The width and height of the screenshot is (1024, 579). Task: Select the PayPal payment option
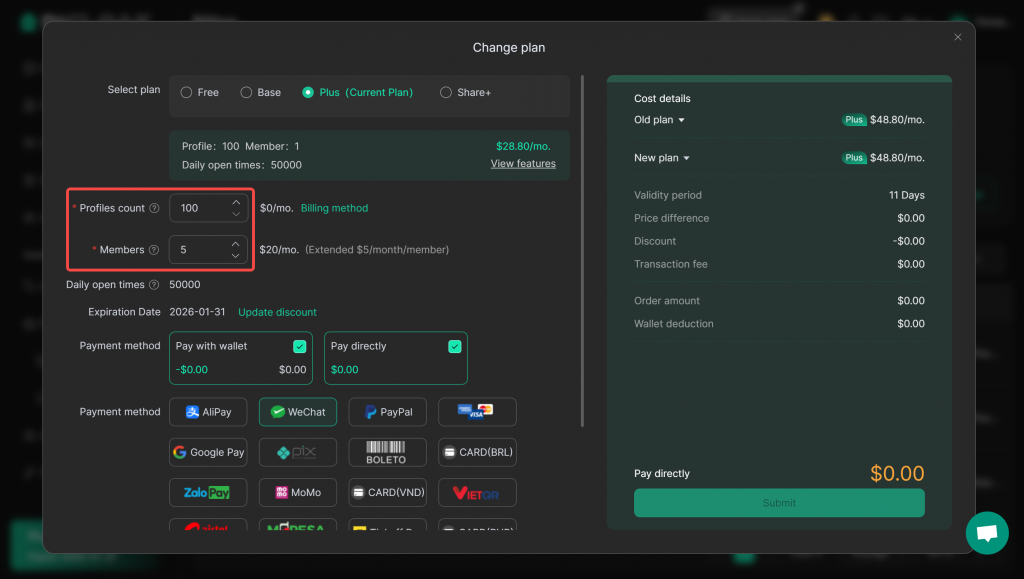[388, 412]
